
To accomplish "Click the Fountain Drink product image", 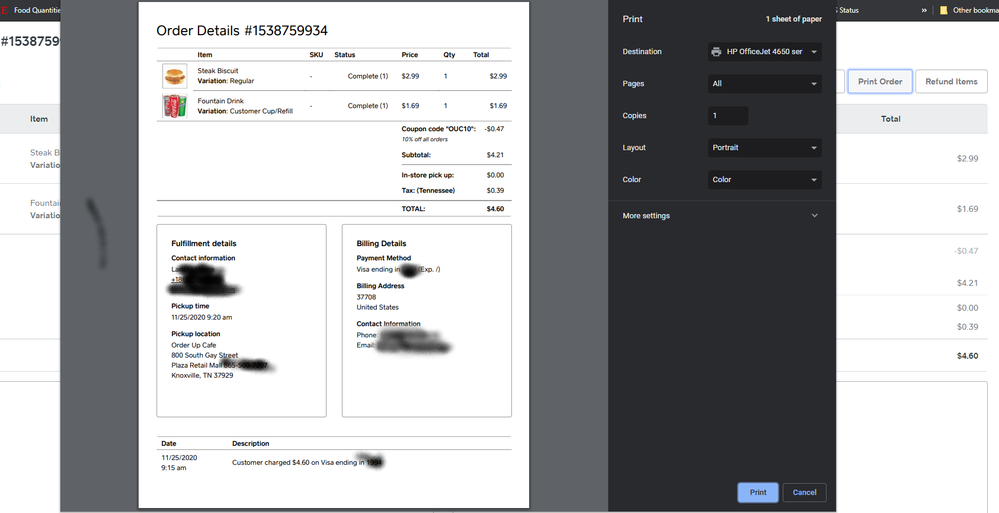I will coord(174,106).
